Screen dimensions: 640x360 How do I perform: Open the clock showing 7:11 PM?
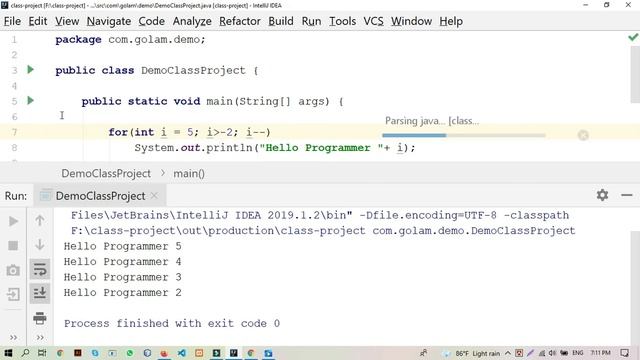(600, 353)
